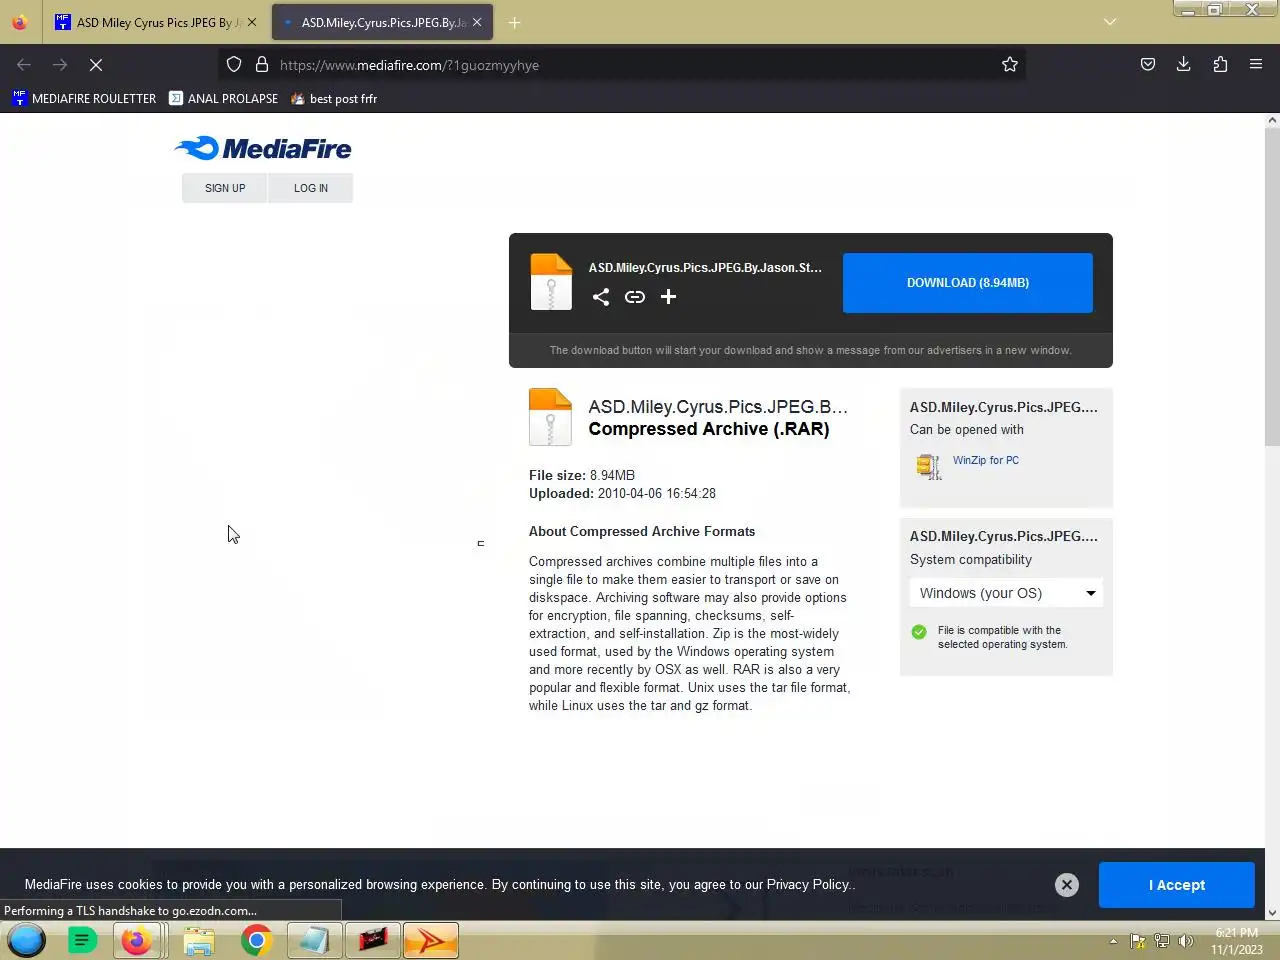Open the Start orb on taskbar

click(26, 940)
